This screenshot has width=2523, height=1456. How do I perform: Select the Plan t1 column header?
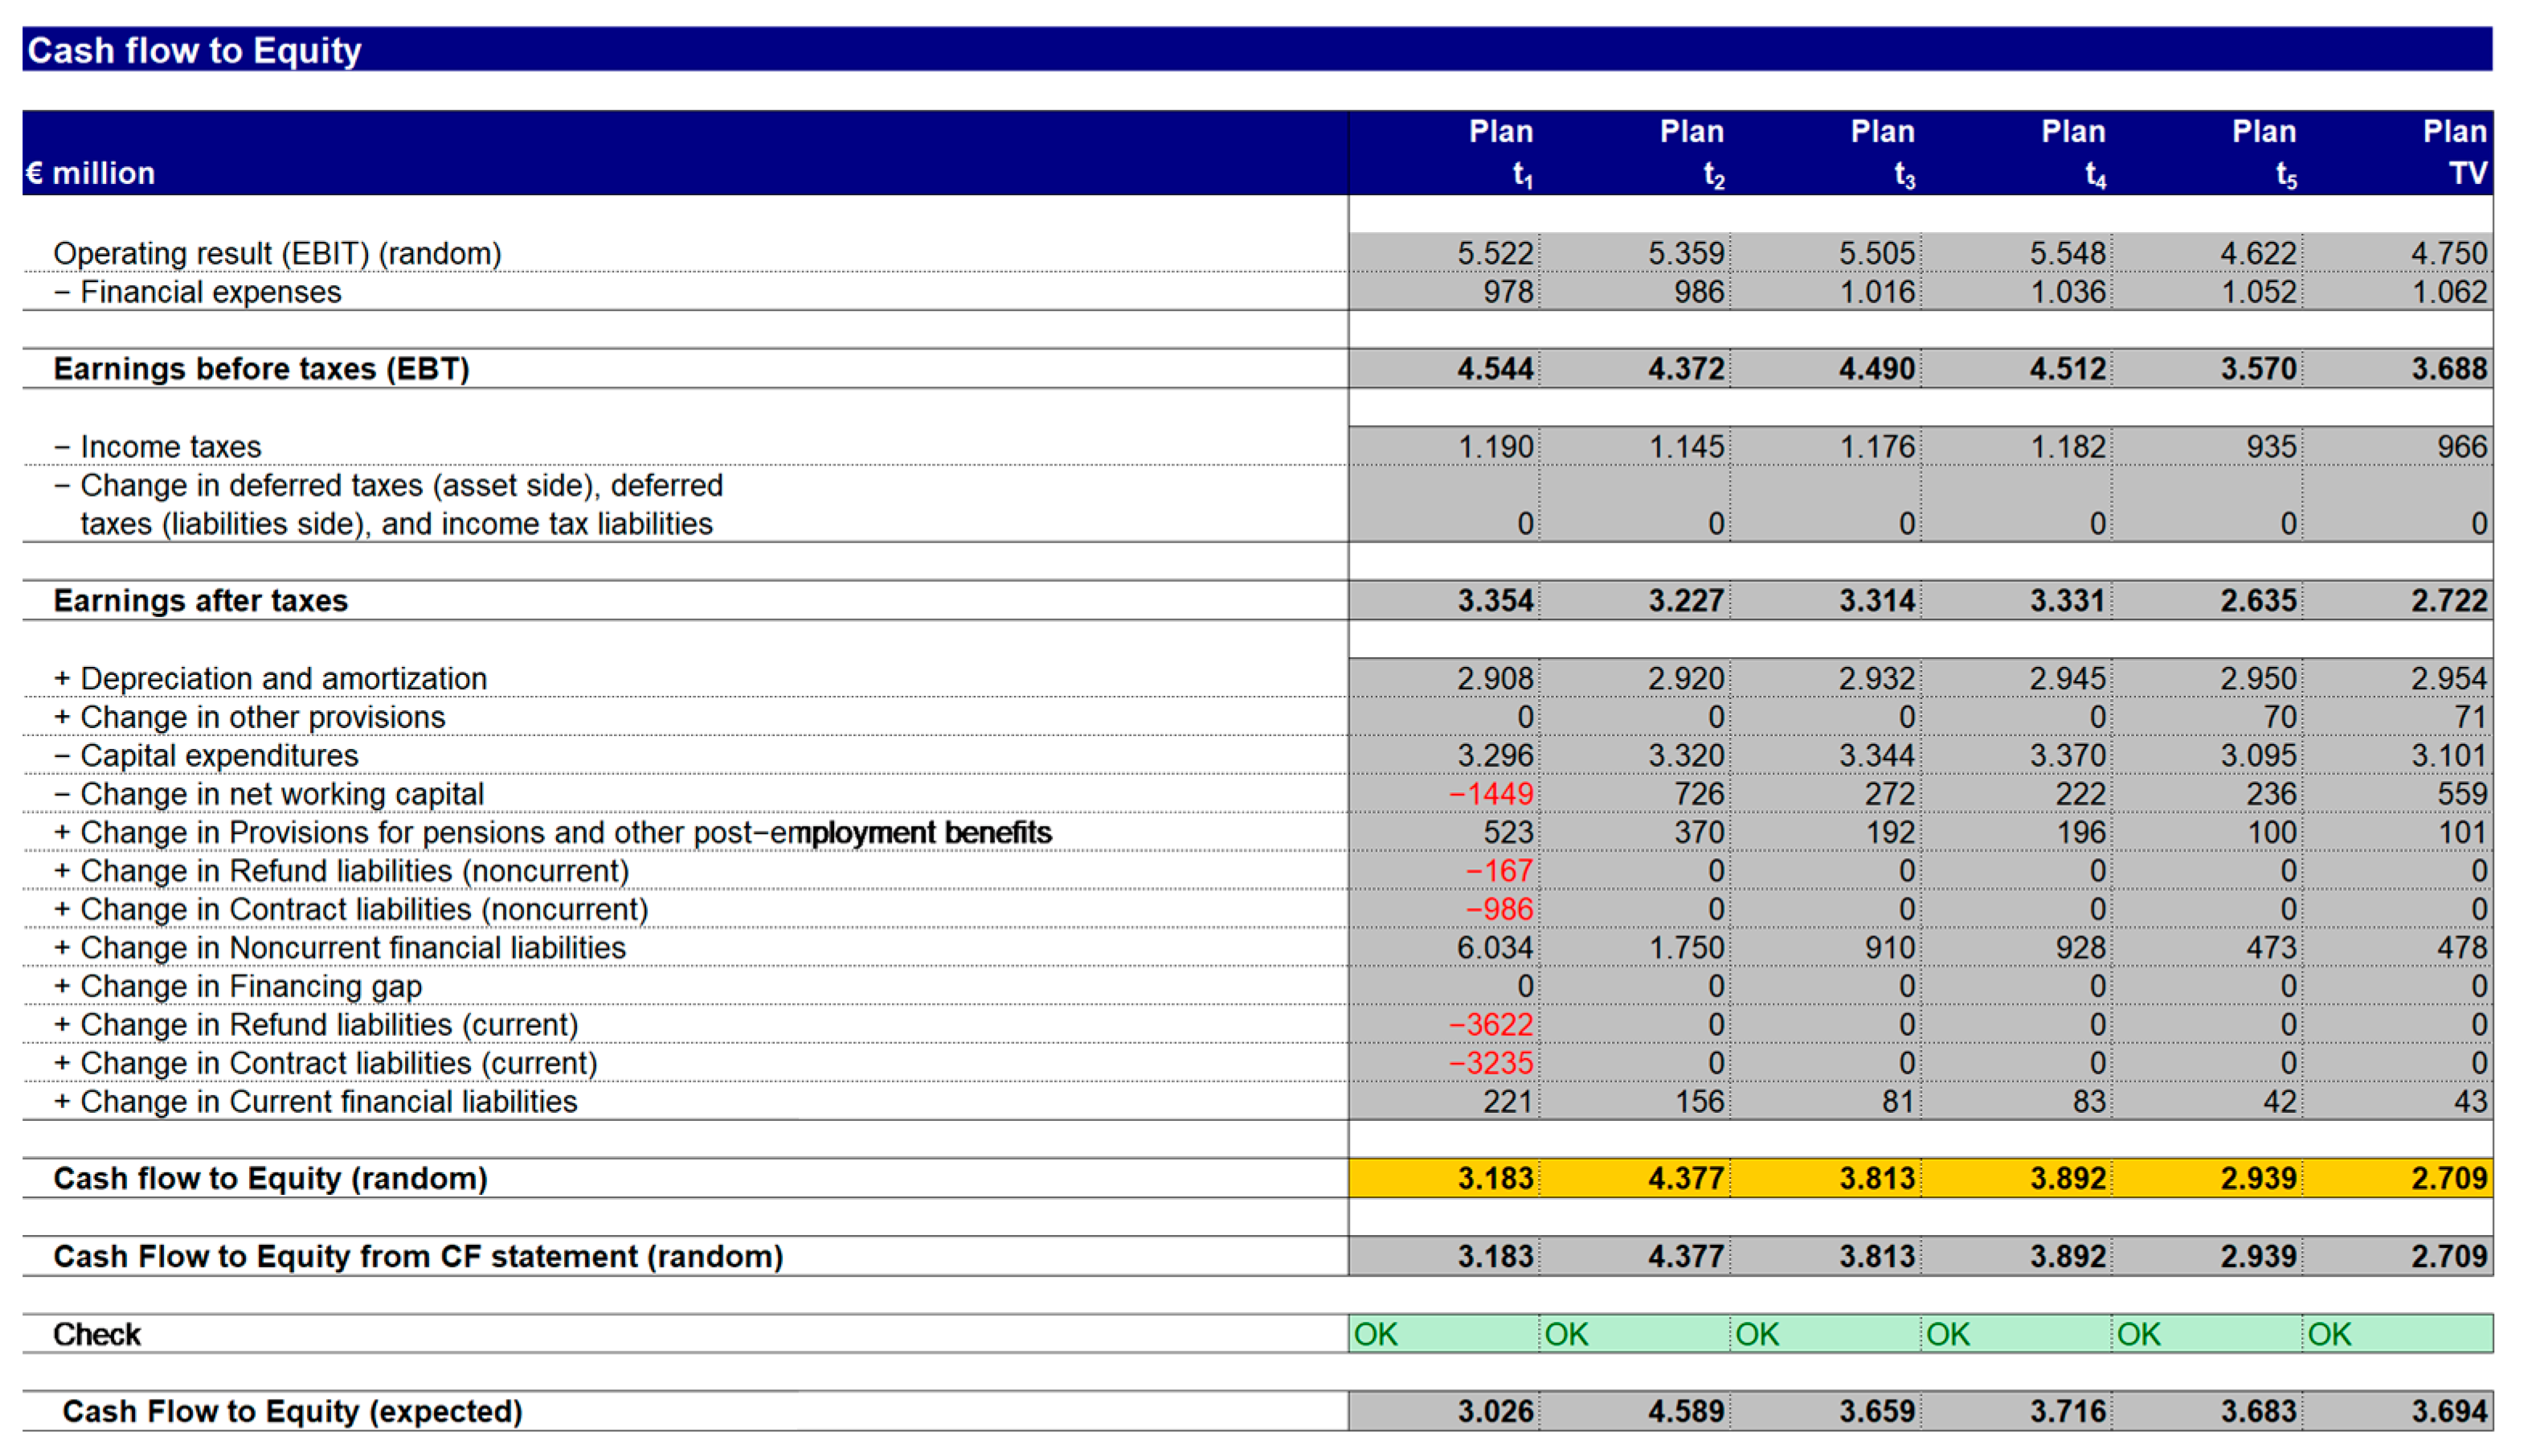click(x=1500, y=152)
